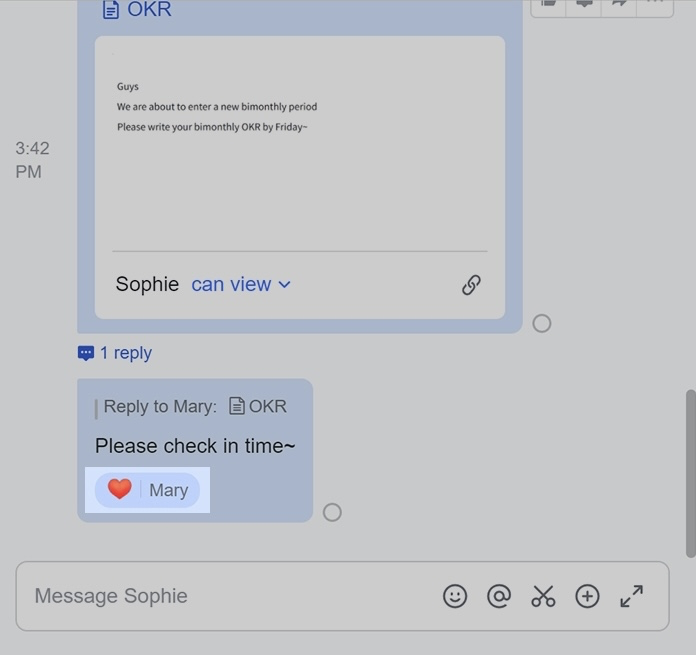Open the OKR document preview card
This screenshot has width=696, height=655.
click(300, 178)
